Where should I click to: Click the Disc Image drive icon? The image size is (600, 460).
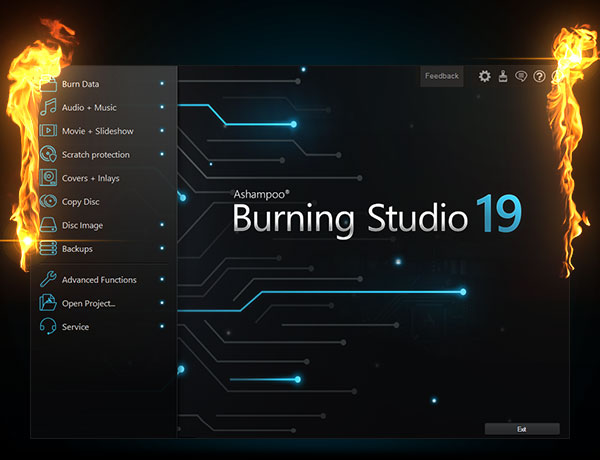click(48, 225)
